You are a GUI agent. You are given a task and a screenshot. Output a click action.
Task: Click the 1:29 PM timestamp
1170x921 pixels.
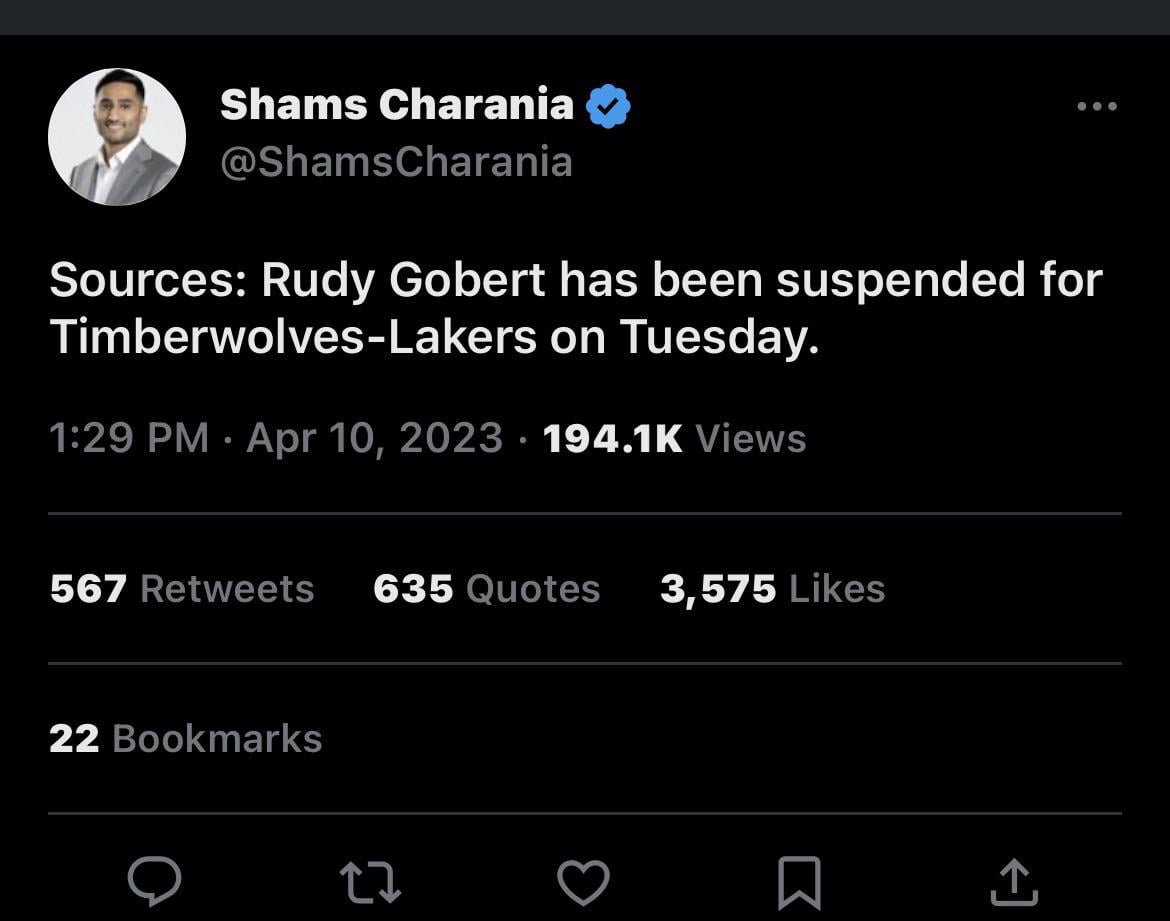(129, 438)
